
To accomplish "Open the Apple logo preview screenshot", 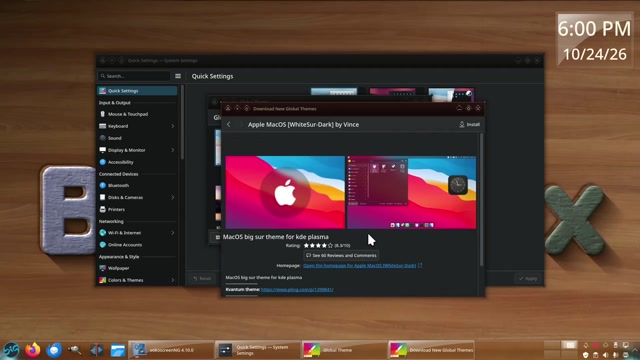I will click(285, 192).
